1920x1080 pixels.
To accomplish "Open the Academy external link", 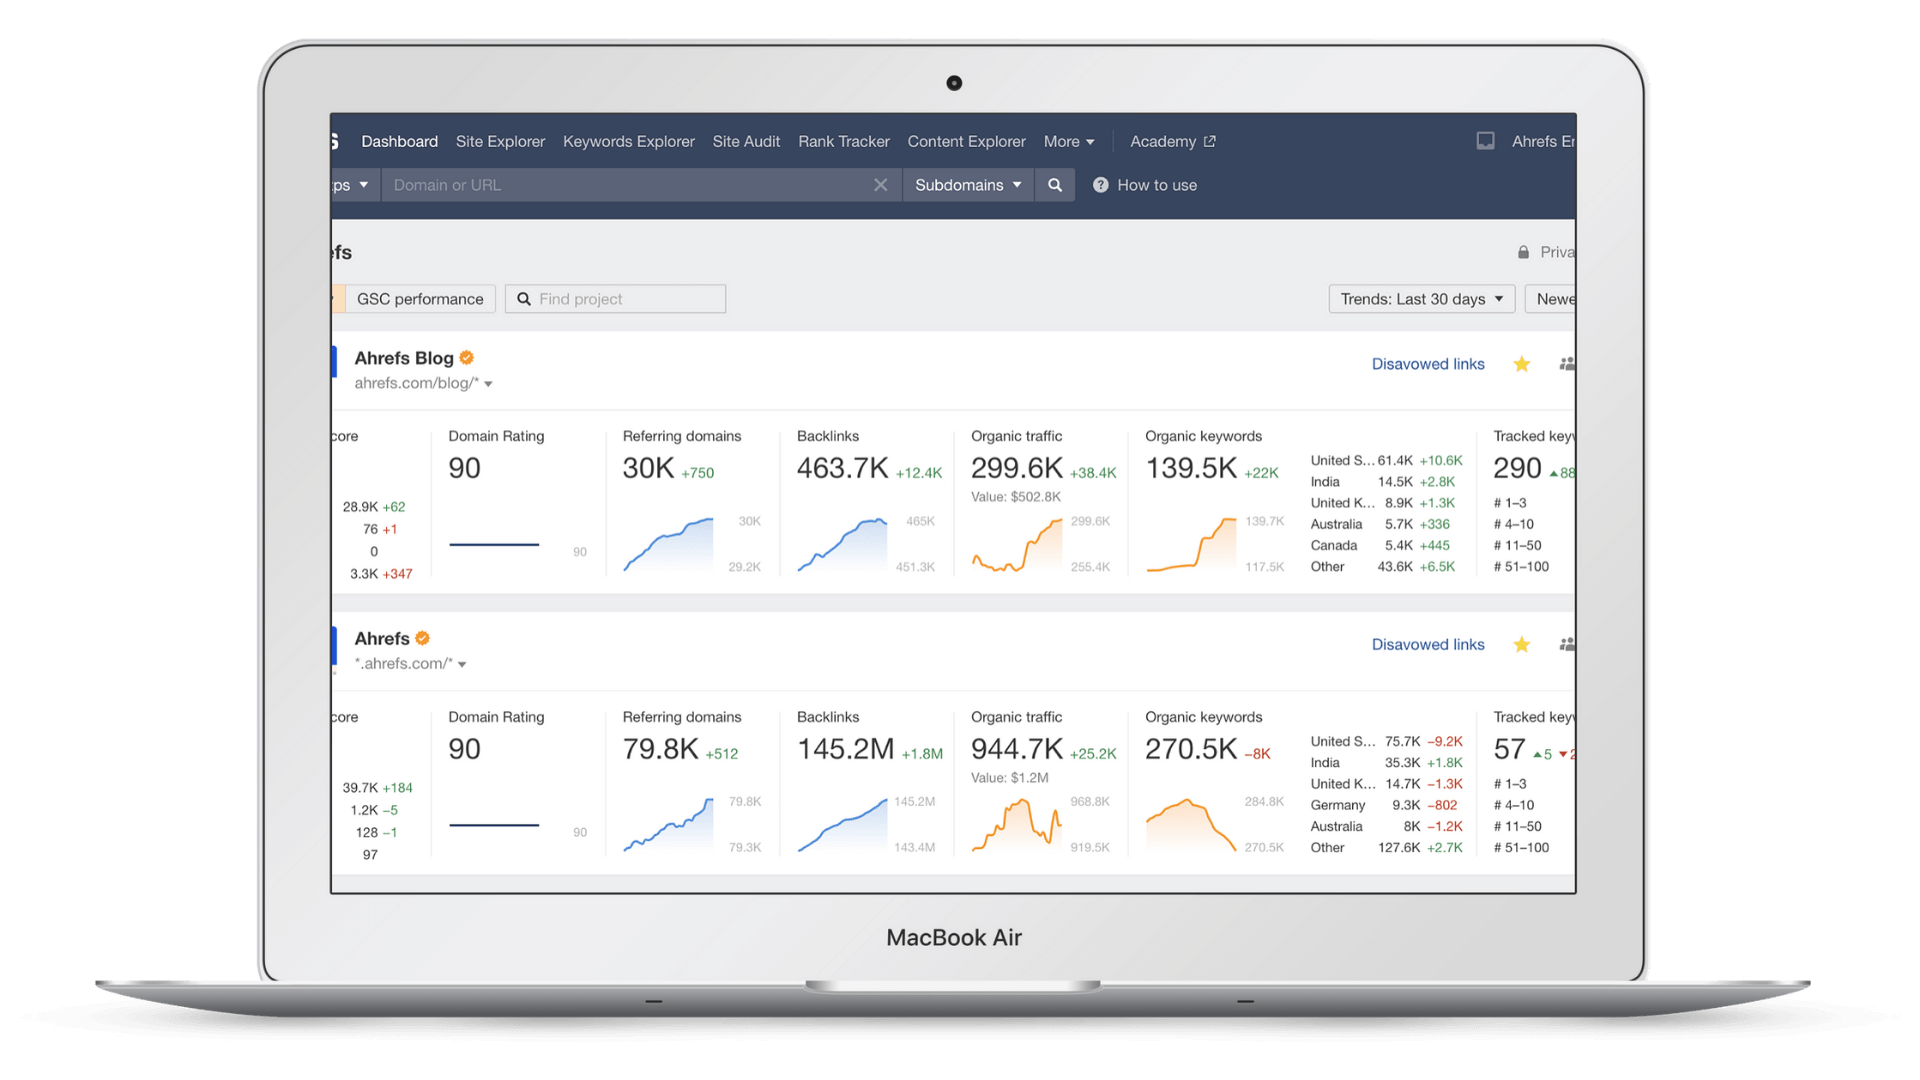I will click(x=1172, y=141).
